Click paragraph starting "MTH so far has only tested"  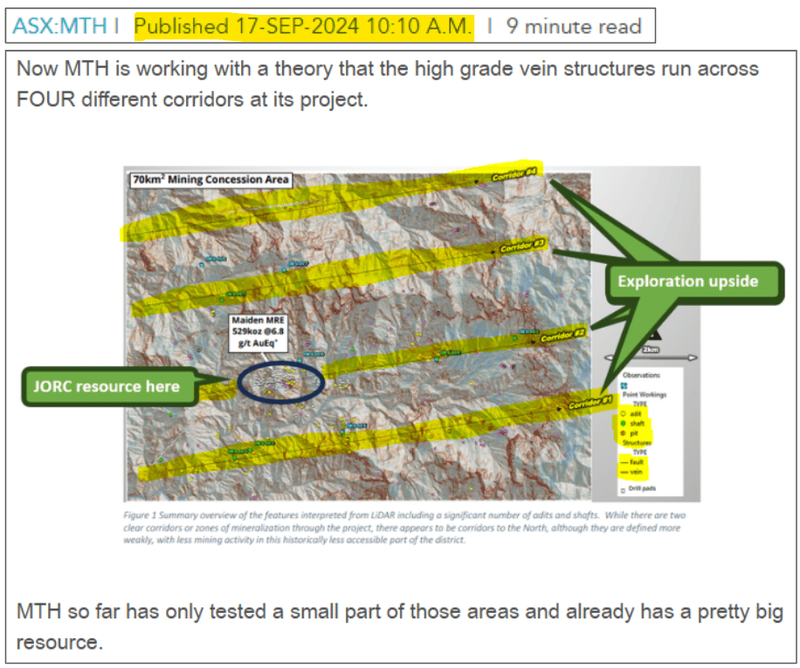pos(399,626)
